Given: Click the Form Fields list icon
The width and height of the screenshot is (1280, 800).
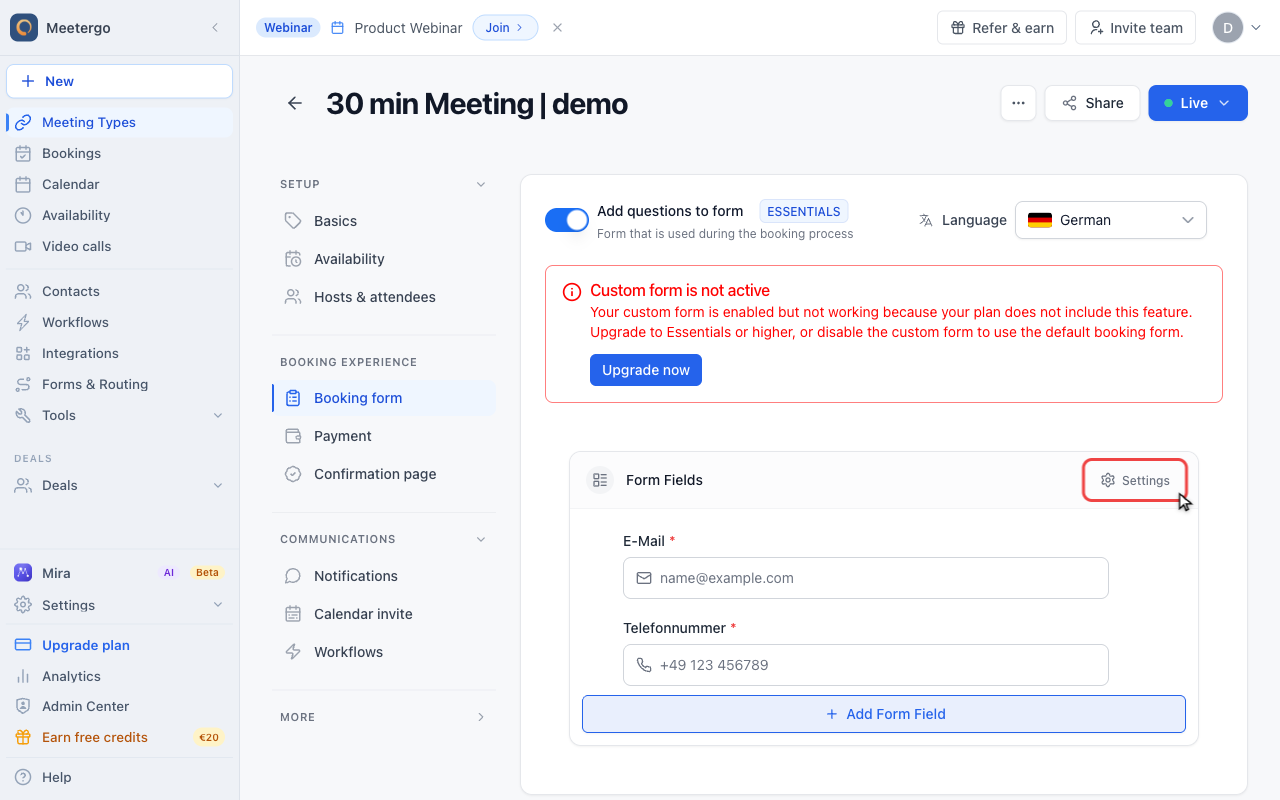Looking at the screenshot, I should coord(600,480).
